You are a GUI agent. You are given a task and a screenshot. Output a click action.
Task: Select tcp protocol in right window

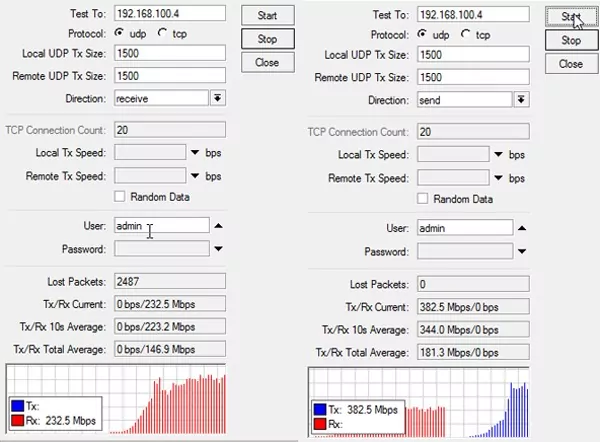(465, 34)
